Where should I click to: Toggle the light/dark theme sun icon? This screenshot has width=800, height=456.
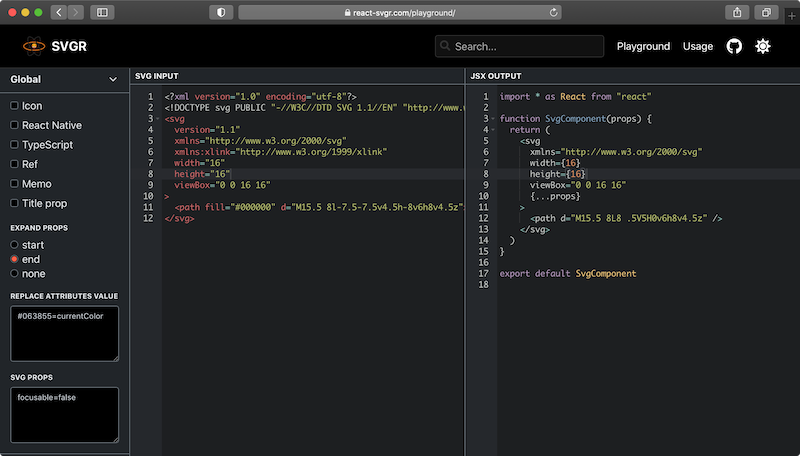click(763, 46)
